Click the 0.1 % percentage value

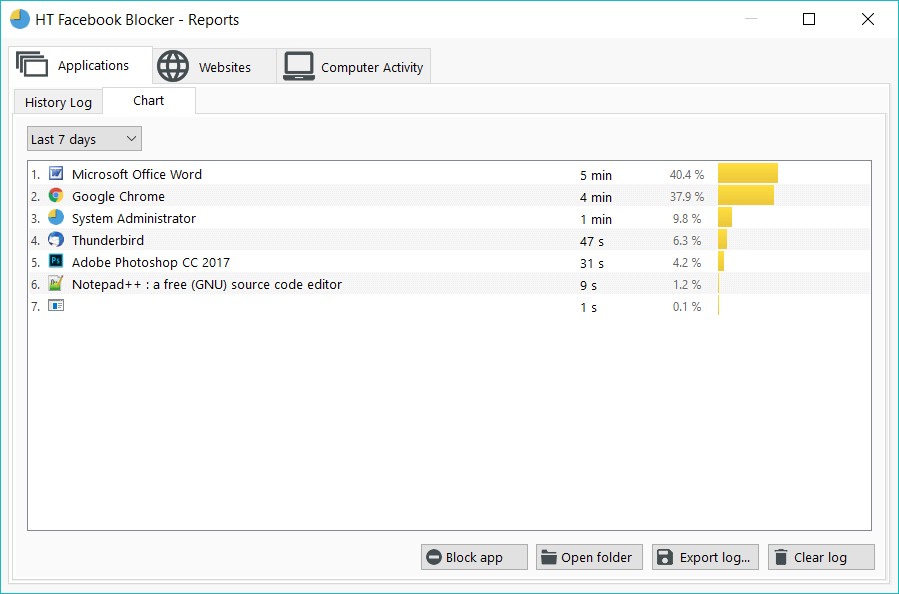point(687,307)
